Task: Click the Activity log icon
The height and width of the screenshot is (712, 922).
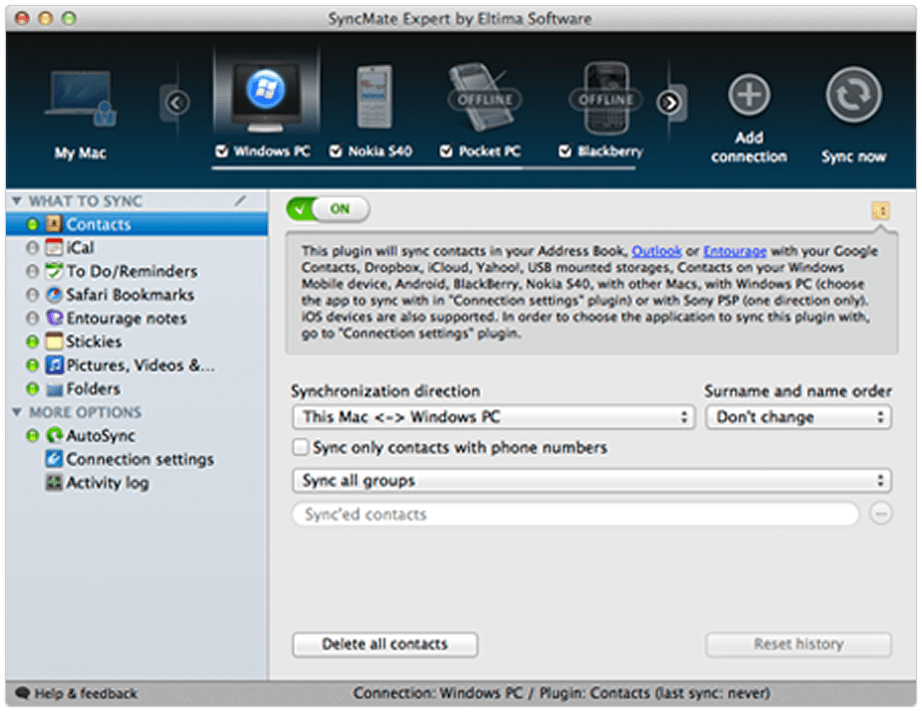Action: (54, 483)
